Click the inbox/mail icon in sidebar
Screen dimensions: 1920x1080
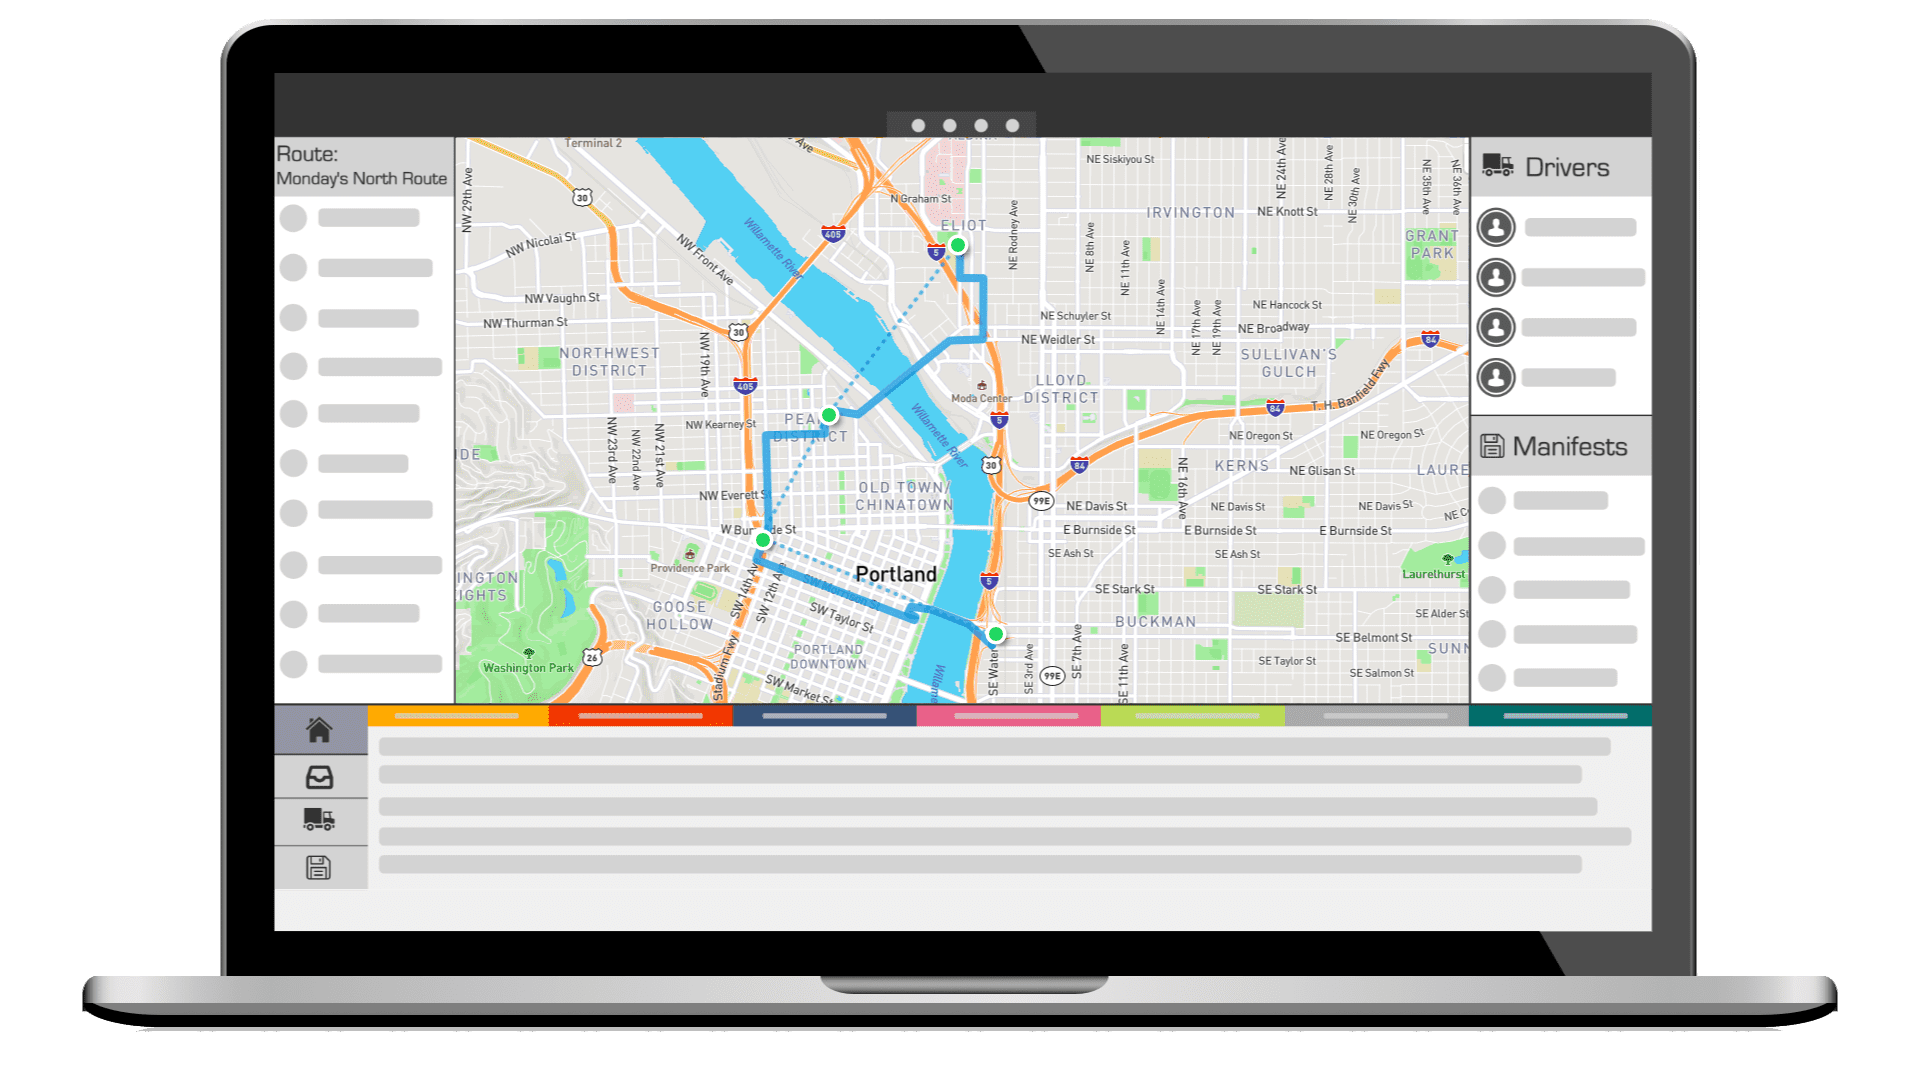pyautogui.click(x=320, y=777)
